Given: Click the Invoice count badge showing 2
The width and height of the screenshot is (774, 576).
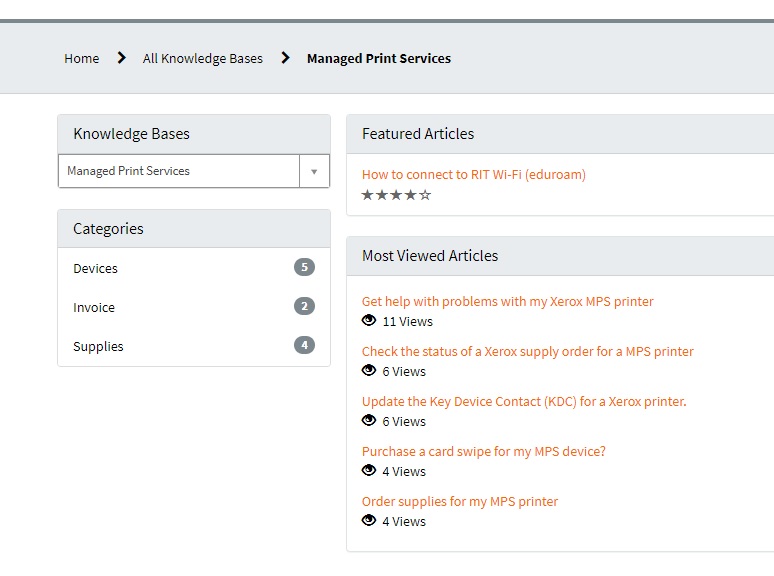Looking at the screenshot, I should pos(304,306).
